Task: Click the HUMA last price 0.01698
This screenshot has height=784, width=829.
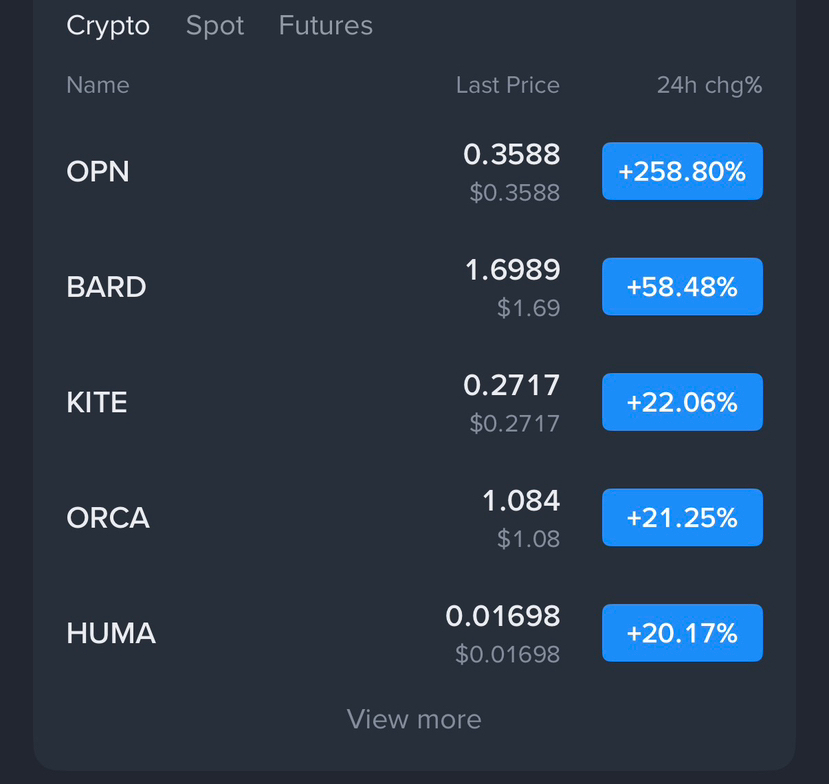Action: tap(502, 616)
